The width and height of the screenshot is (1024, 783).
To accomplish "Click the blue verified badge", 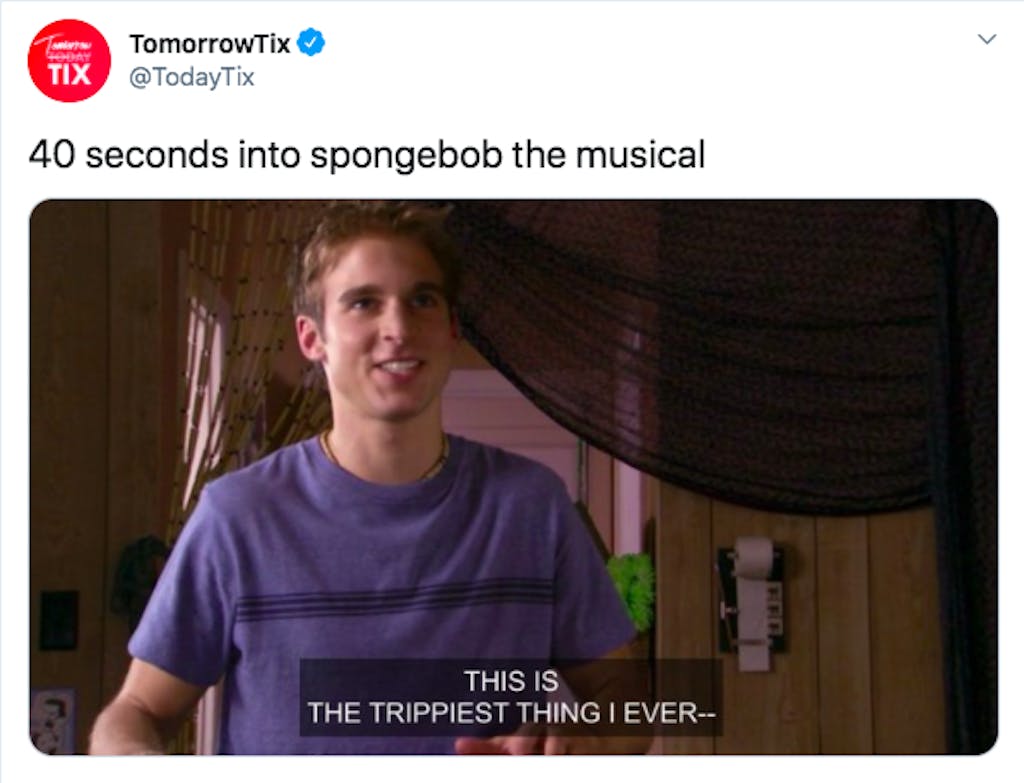I will pos(311,43).
